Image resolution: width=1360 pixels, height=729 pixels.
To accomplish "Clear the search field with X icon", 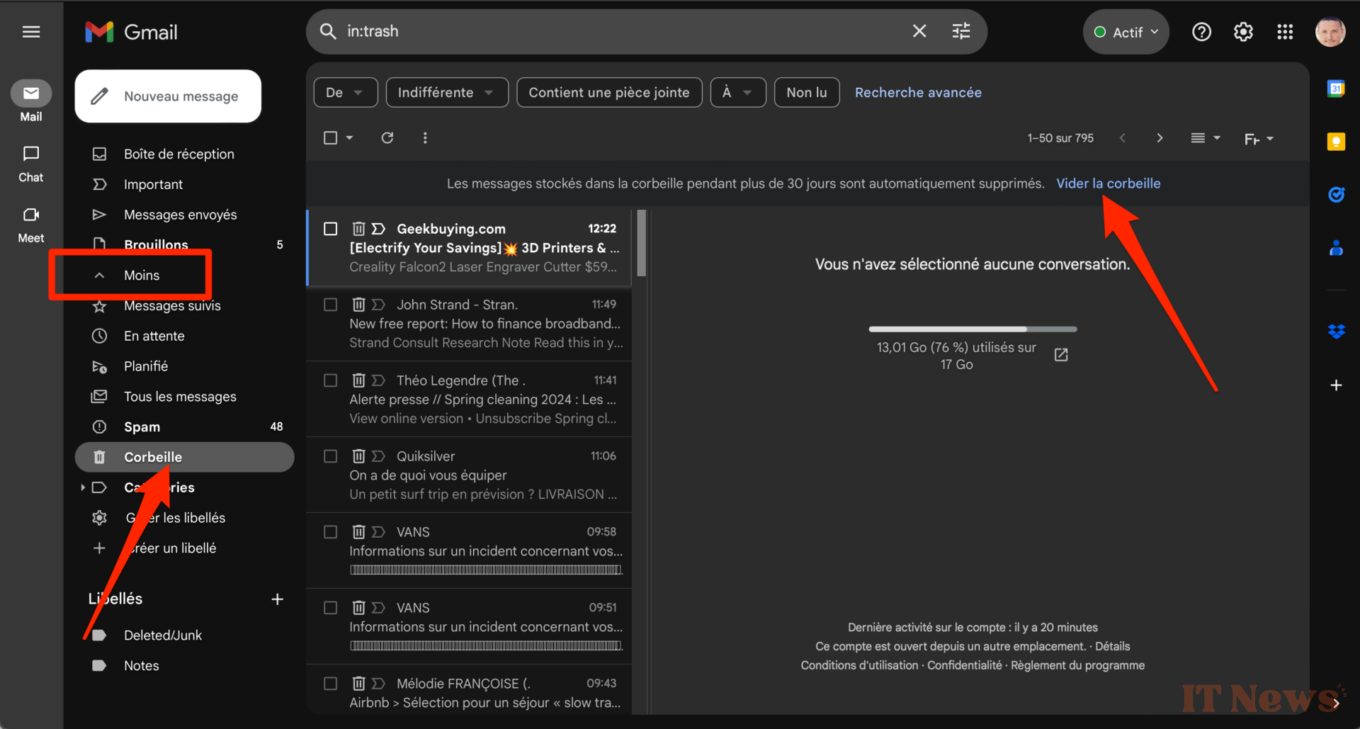I will [x=919, y=31].
